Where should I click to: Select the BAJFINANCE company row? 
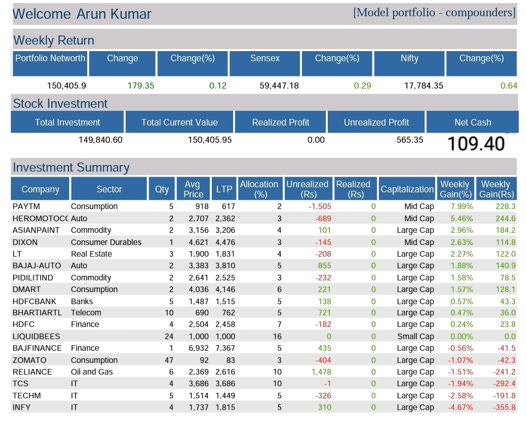264,348
